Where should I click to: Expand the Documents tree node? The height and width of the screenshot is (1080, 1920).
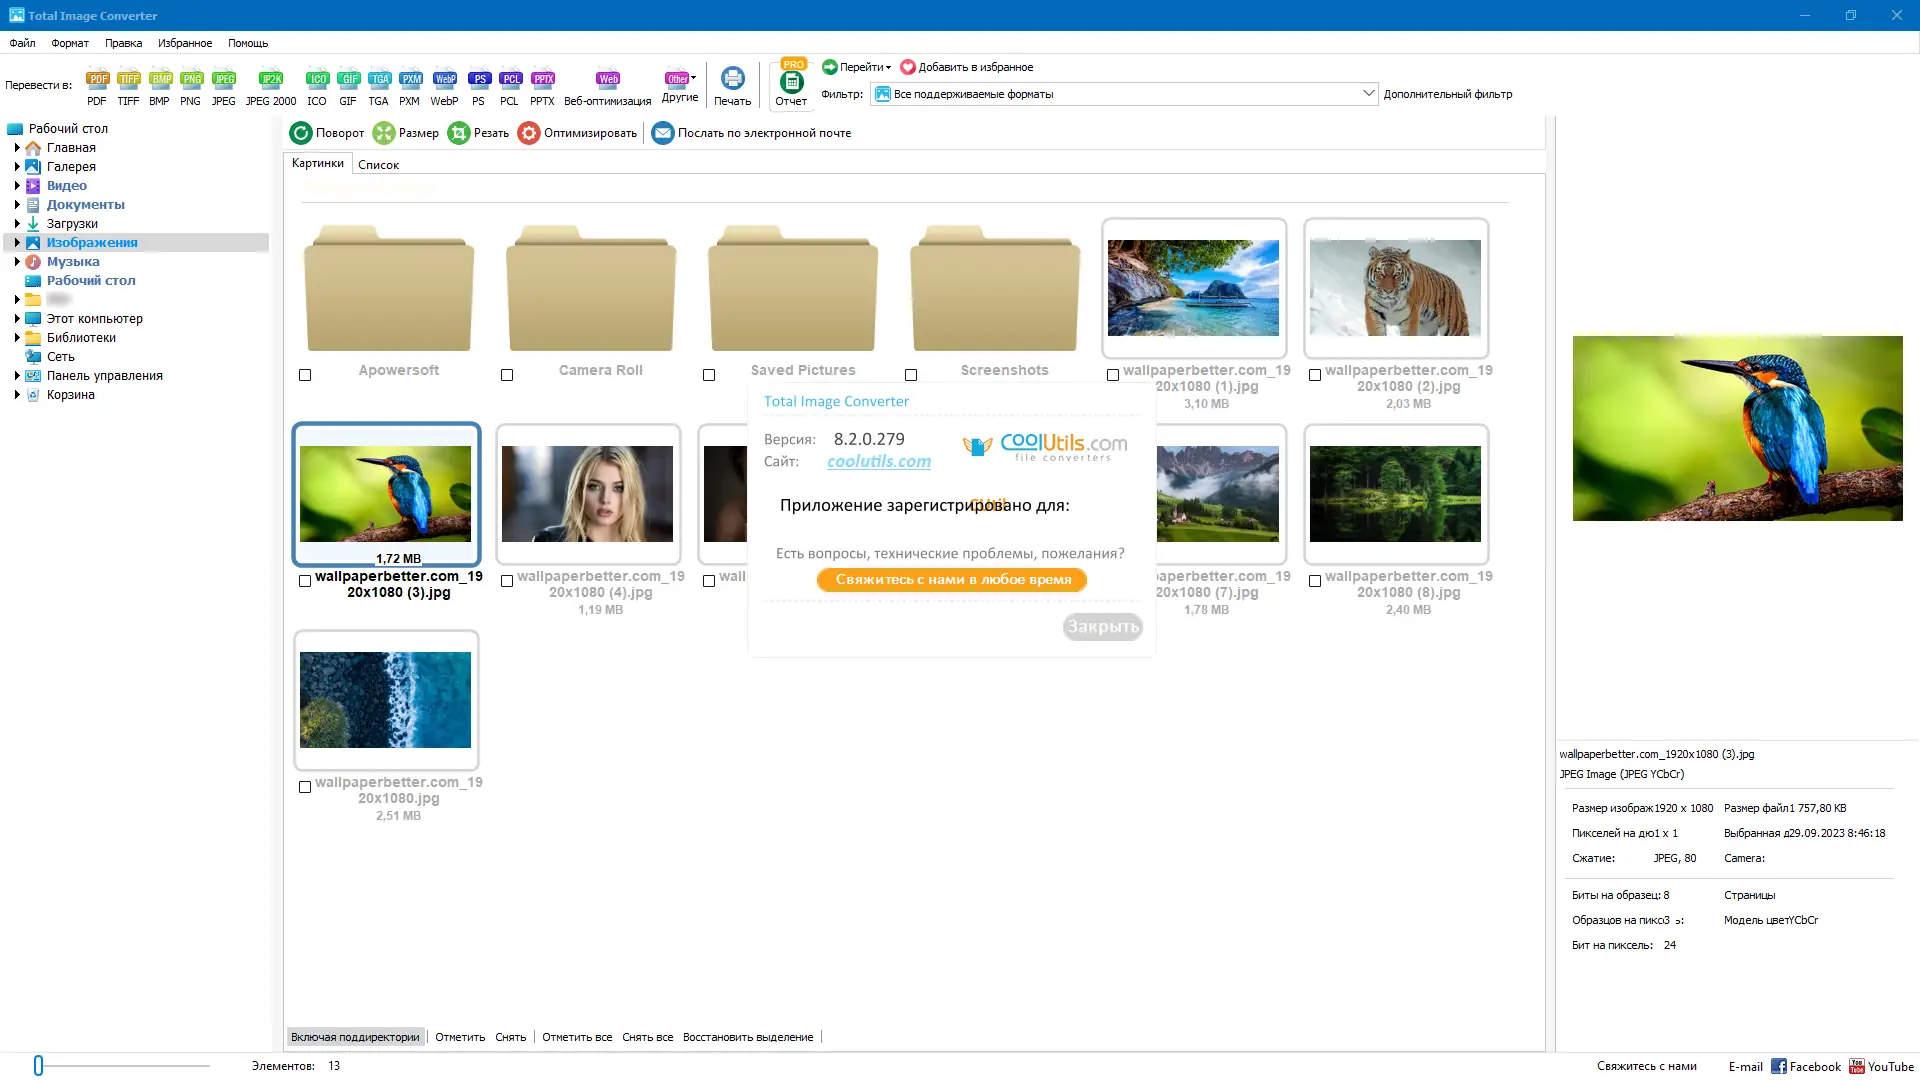coord(17,205)
